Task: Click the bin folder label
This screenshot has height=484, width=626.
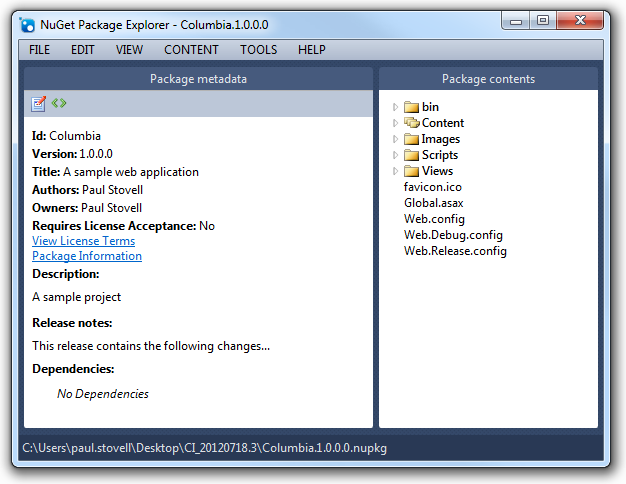Action: [x=430, y=107]
